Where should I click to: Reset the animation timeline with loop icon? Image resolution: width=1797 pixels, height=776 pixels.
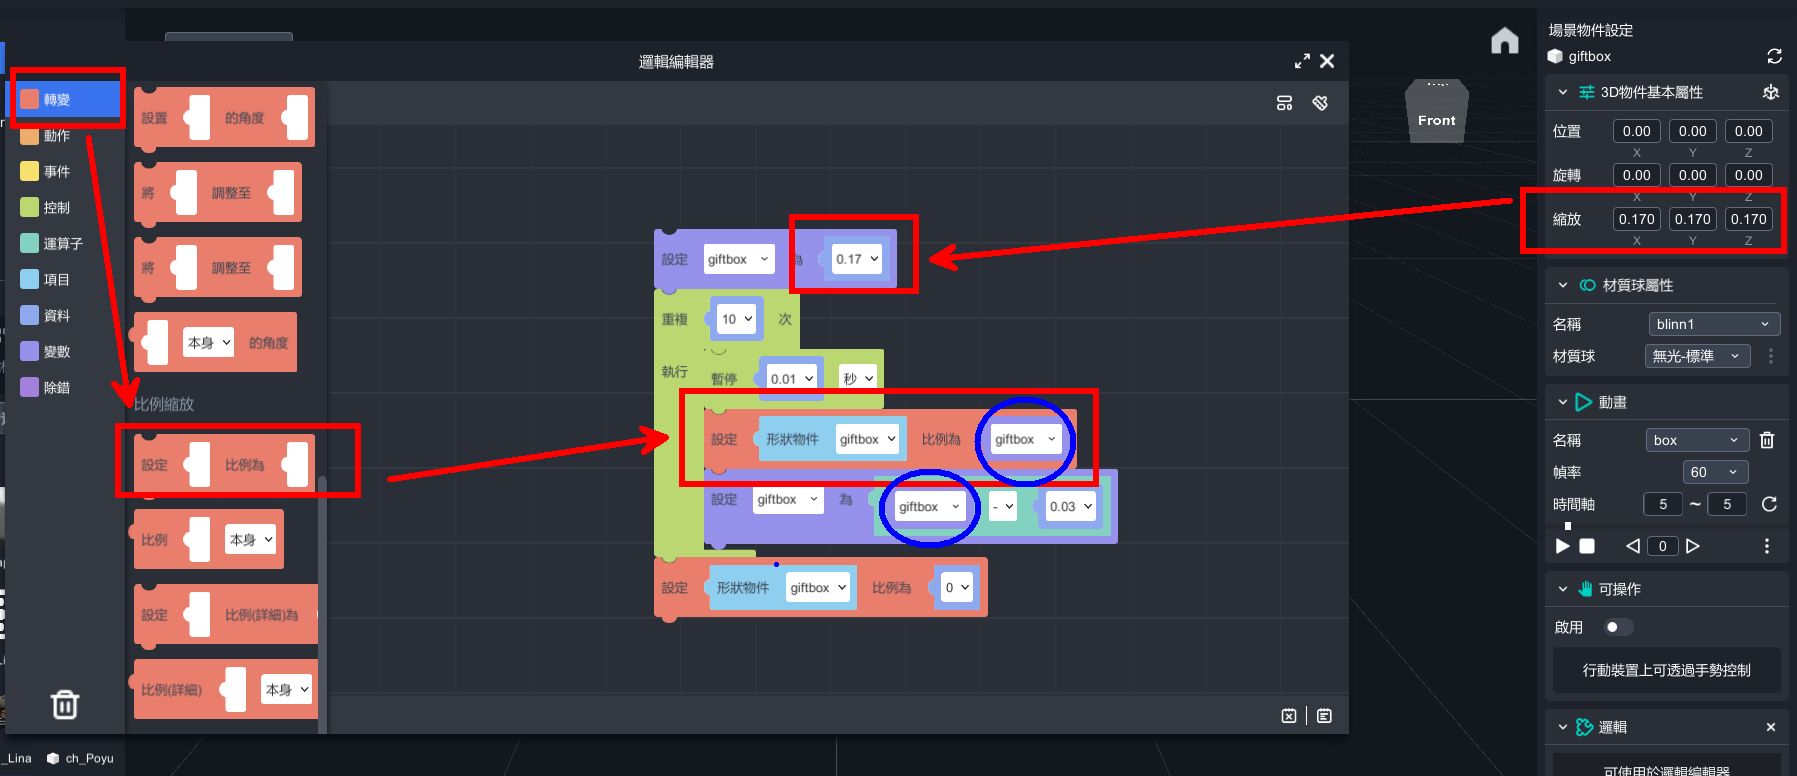pyautogui.click(x=1769, y=504)
